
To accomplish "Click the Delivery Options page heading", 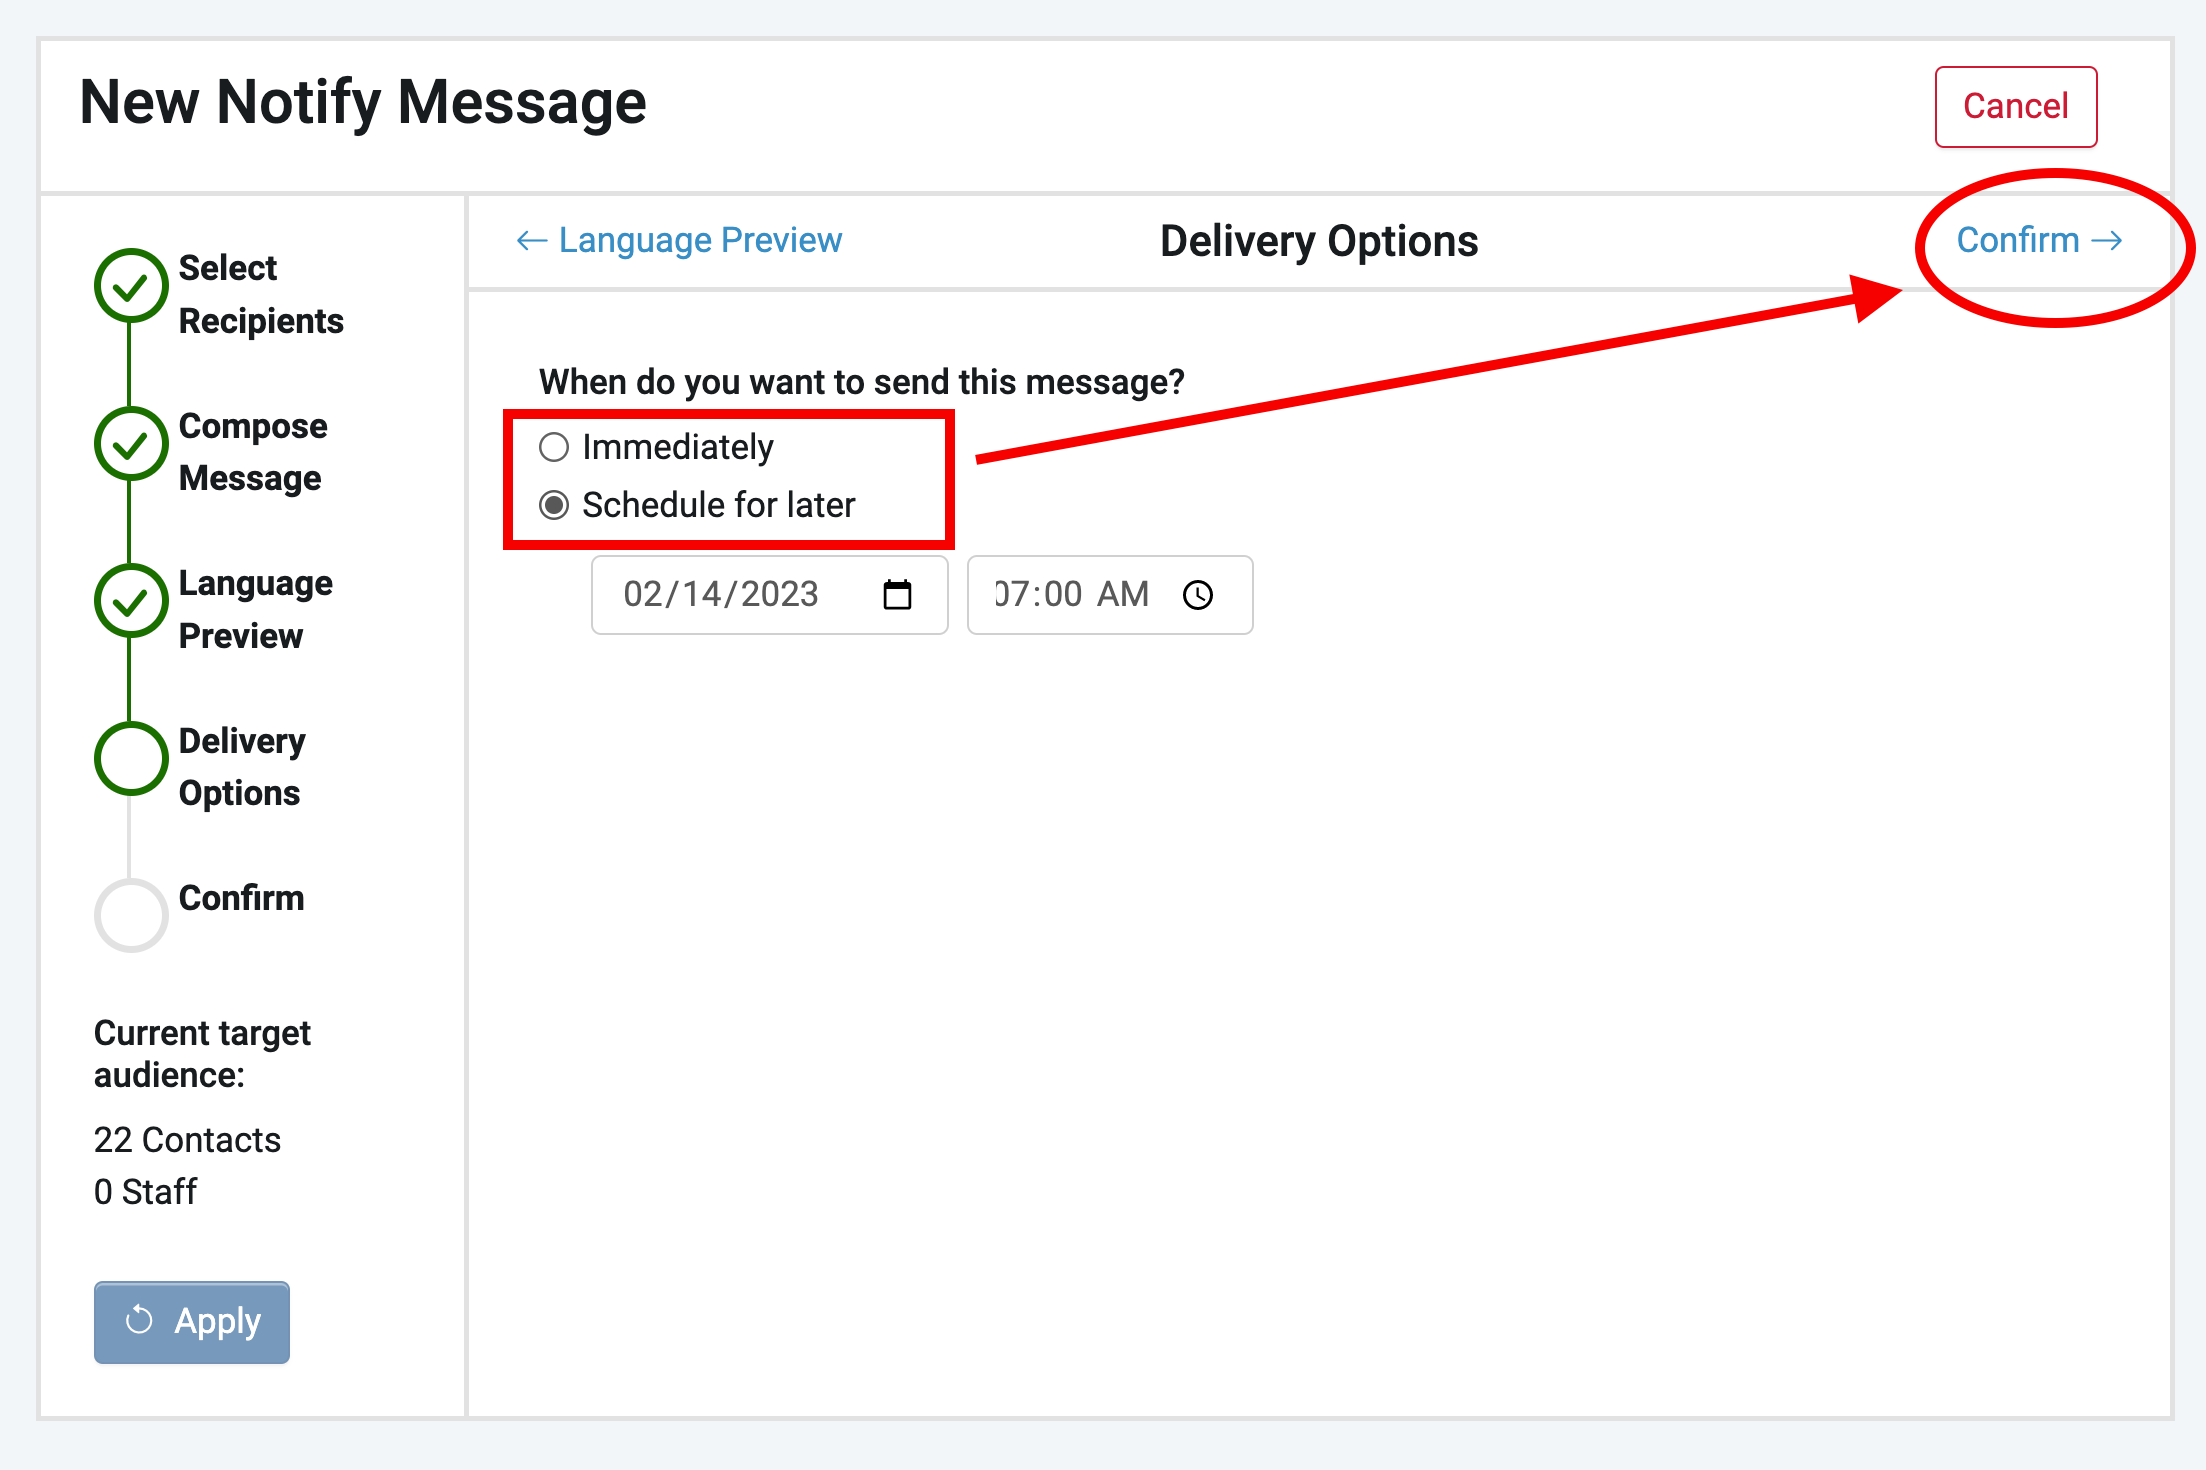I will click(1319, 241).
